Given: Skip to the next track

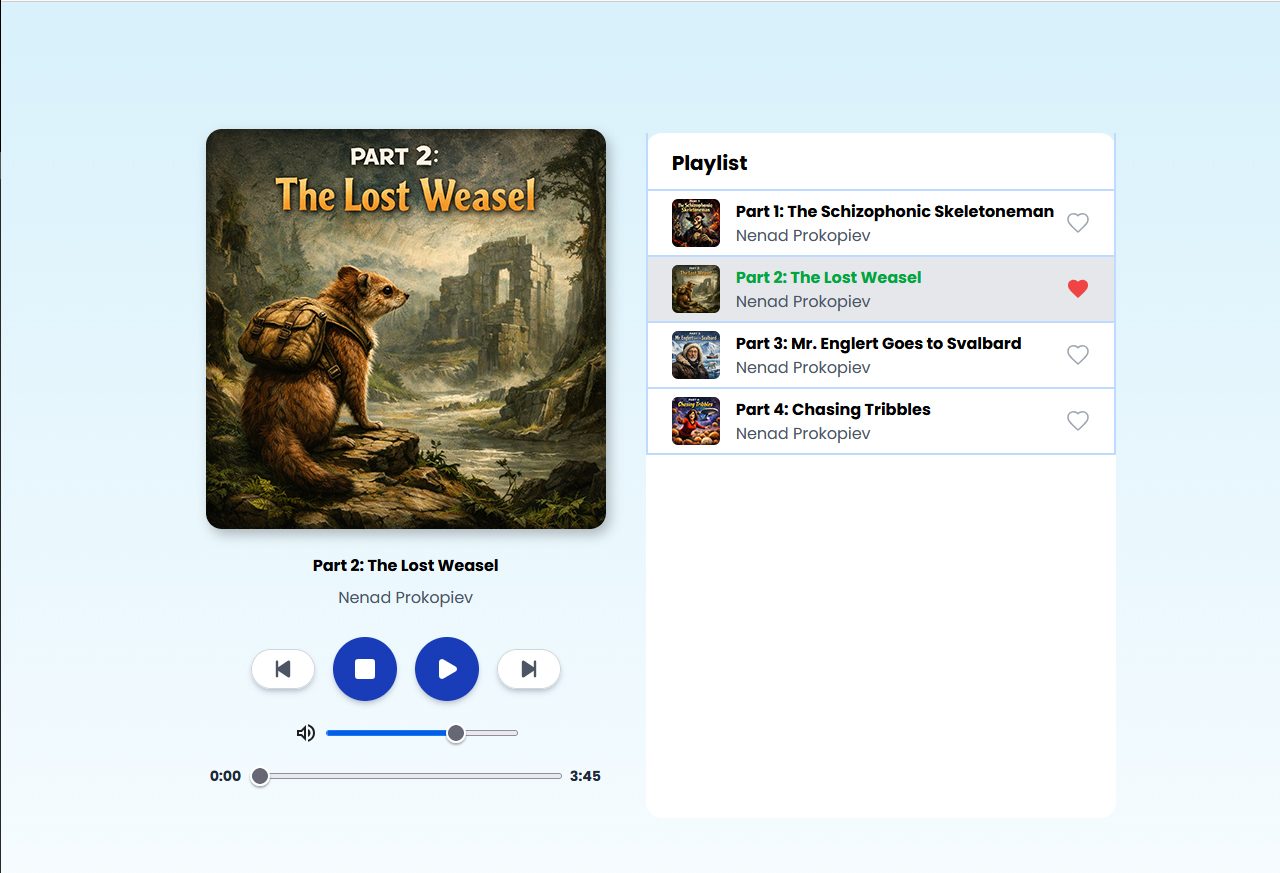Looking at the screenshot, I should coord(529,669).
